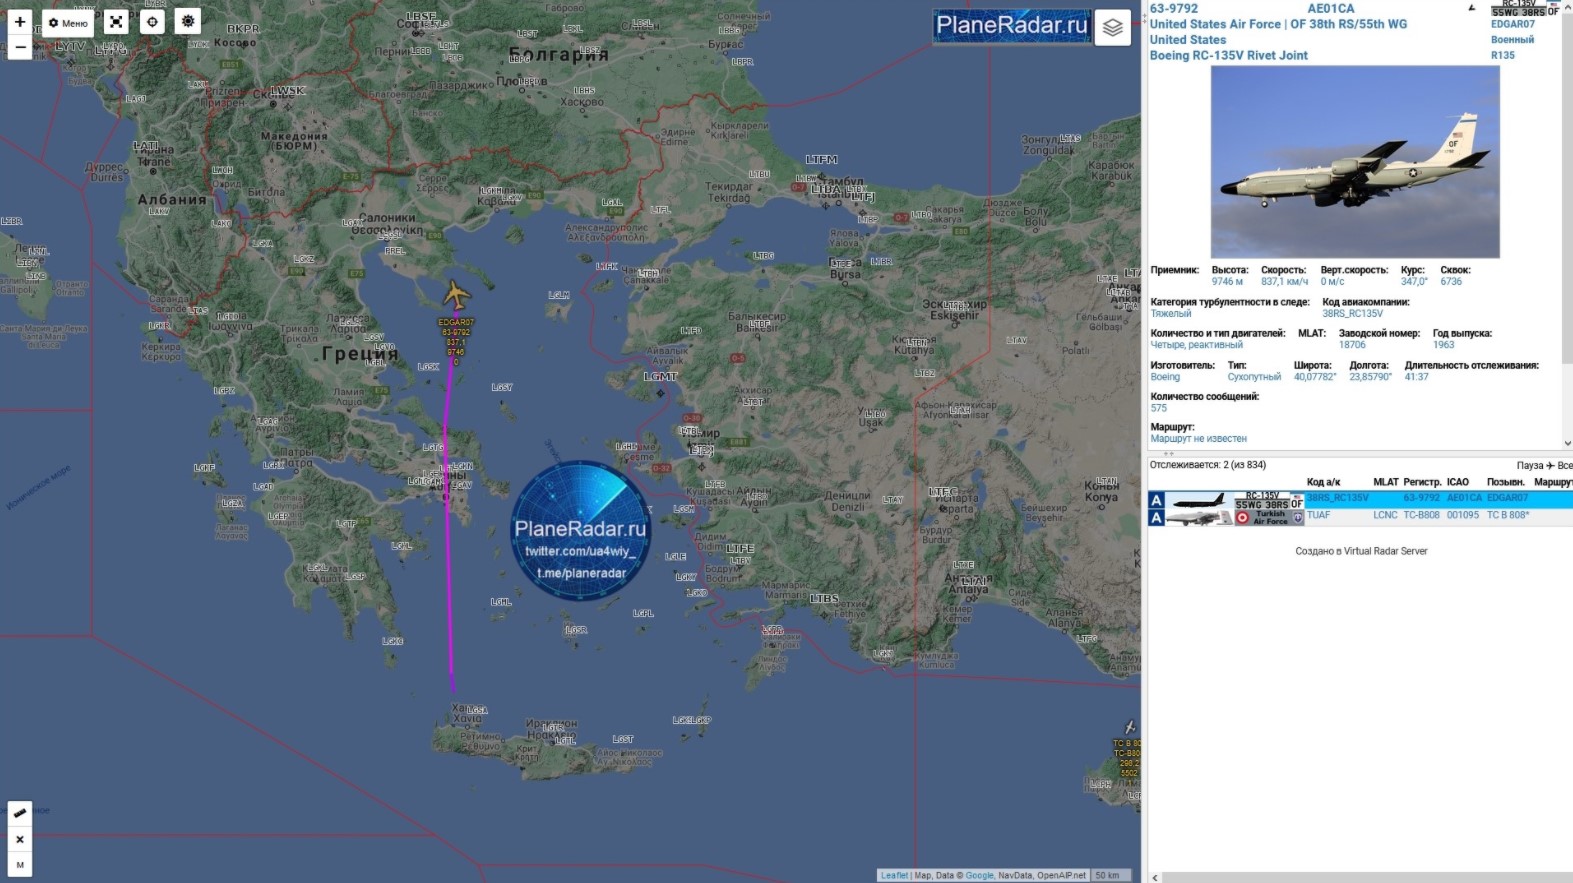Click ICAO code AE01CA in detail header

point(1331,8)
